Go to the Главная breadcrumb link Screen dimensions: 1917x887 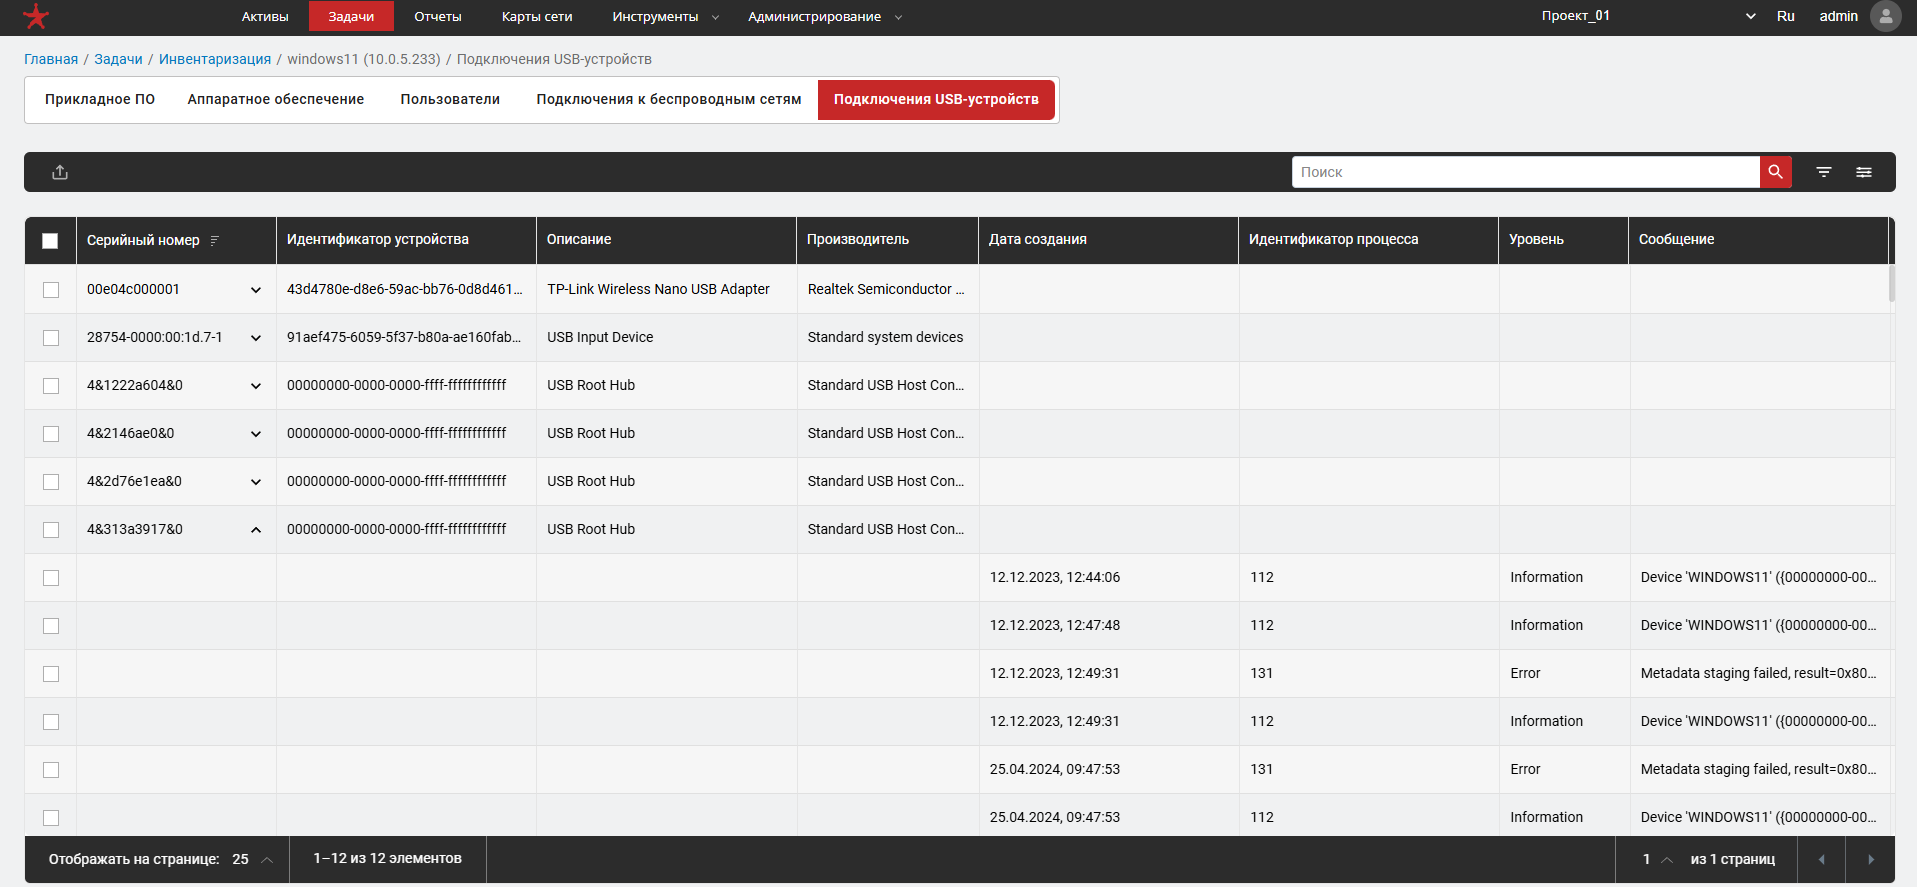(51, 59)
